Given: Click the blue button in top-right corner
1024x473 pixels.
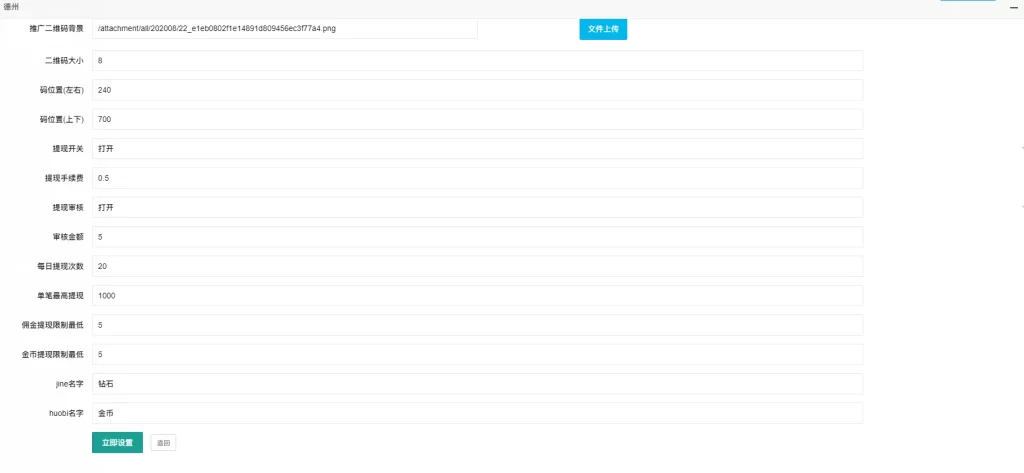Looking at the screenshot, I should (x=967, y=1).
